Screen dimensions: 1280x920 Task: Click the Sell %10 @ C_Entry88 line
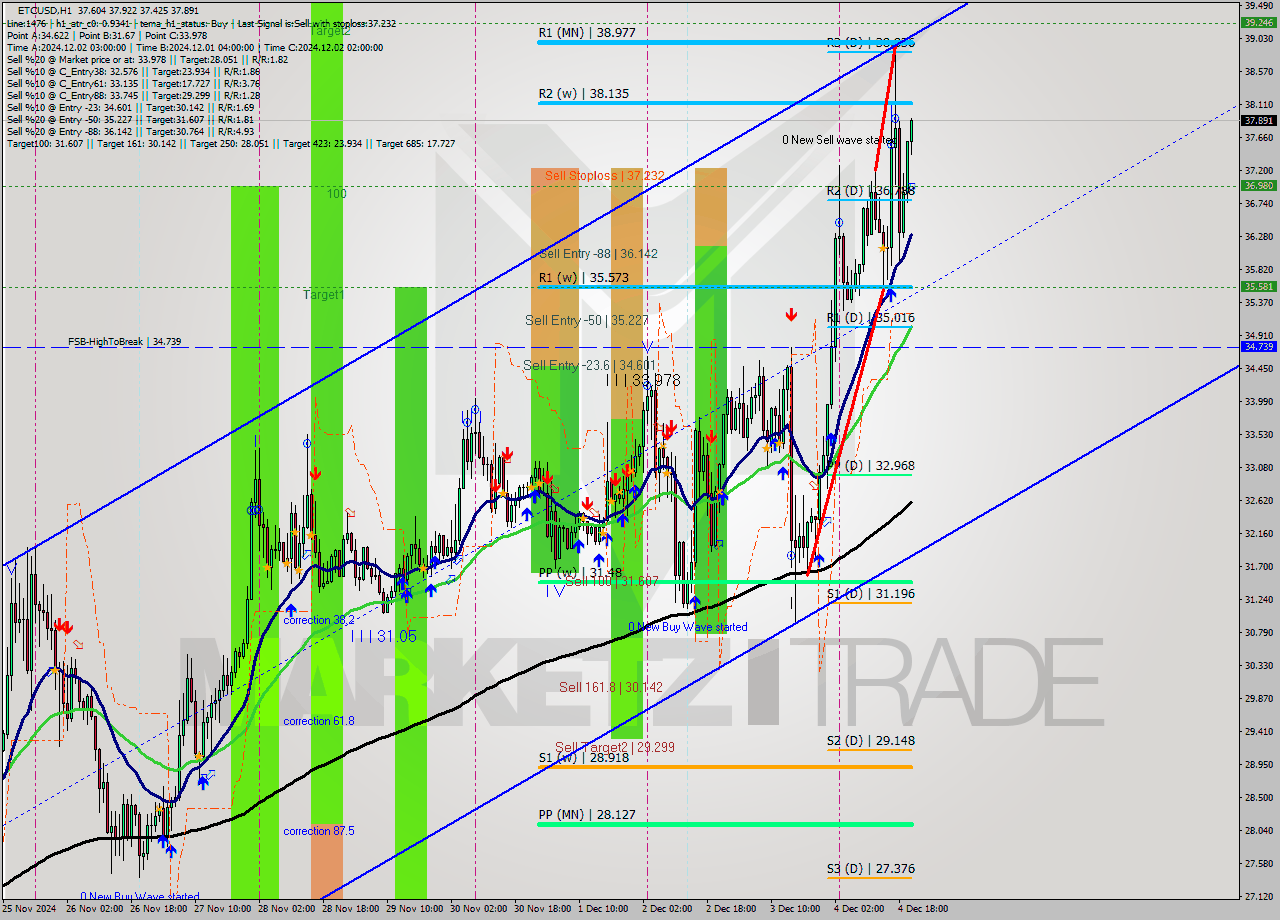pyautogui.click(x=133, y=96)
